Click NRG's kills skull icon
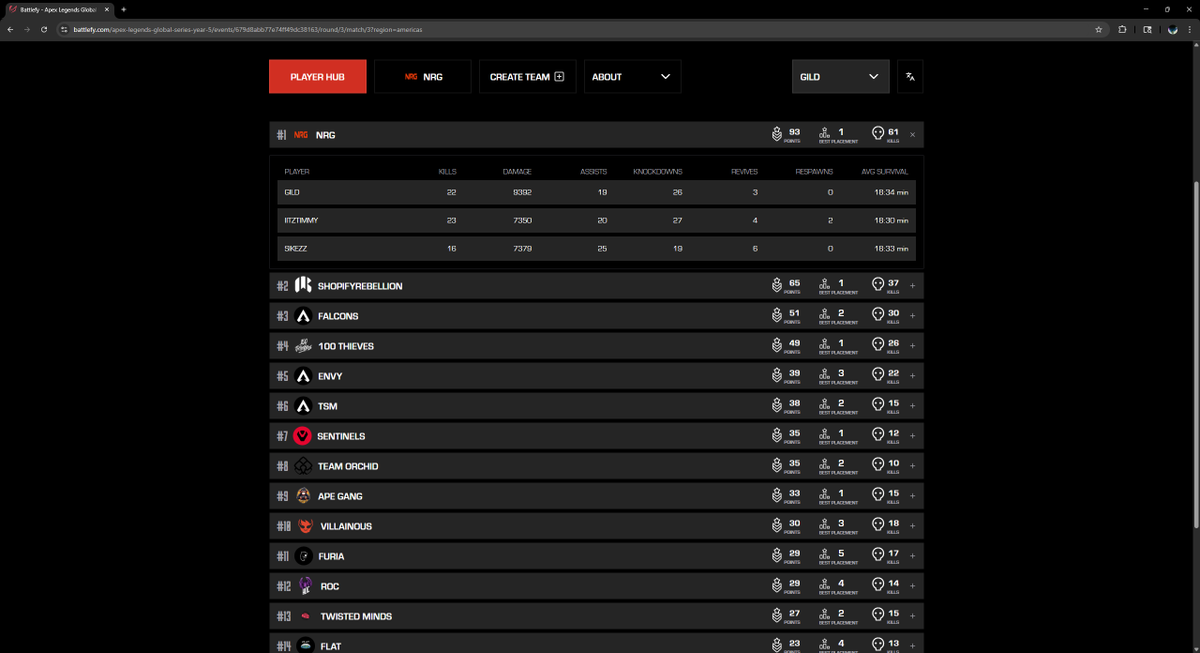The image size is (1200, 653). coord(878,134)
